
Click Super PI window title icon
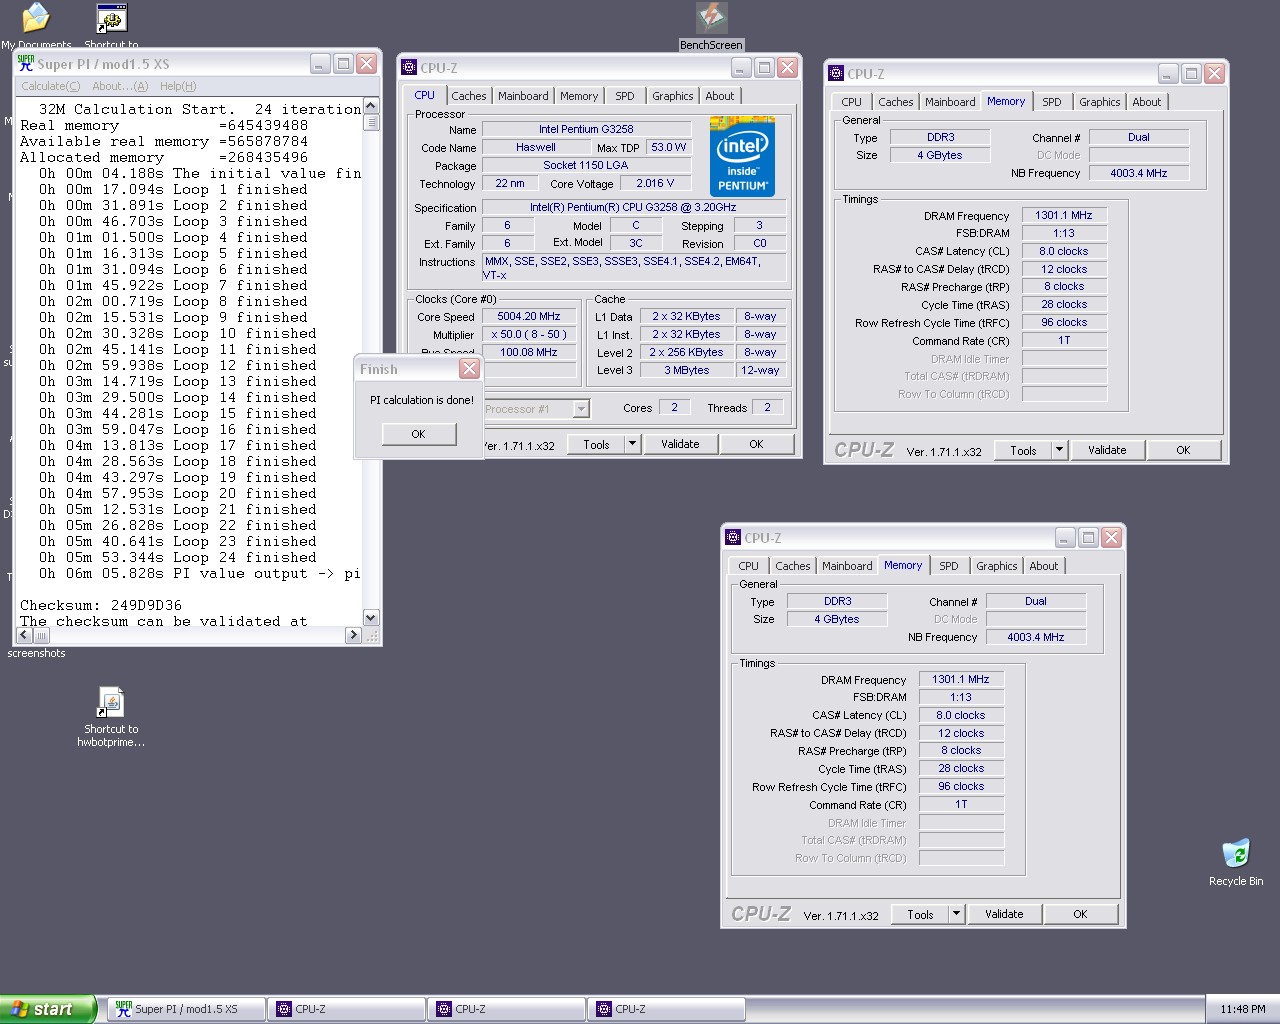26,63
